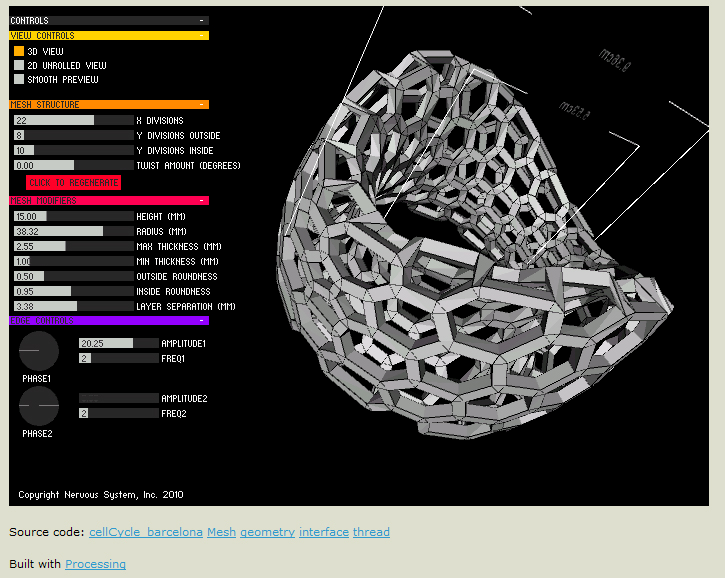Adjust the Amplitude2 slider

click(119, 398)
